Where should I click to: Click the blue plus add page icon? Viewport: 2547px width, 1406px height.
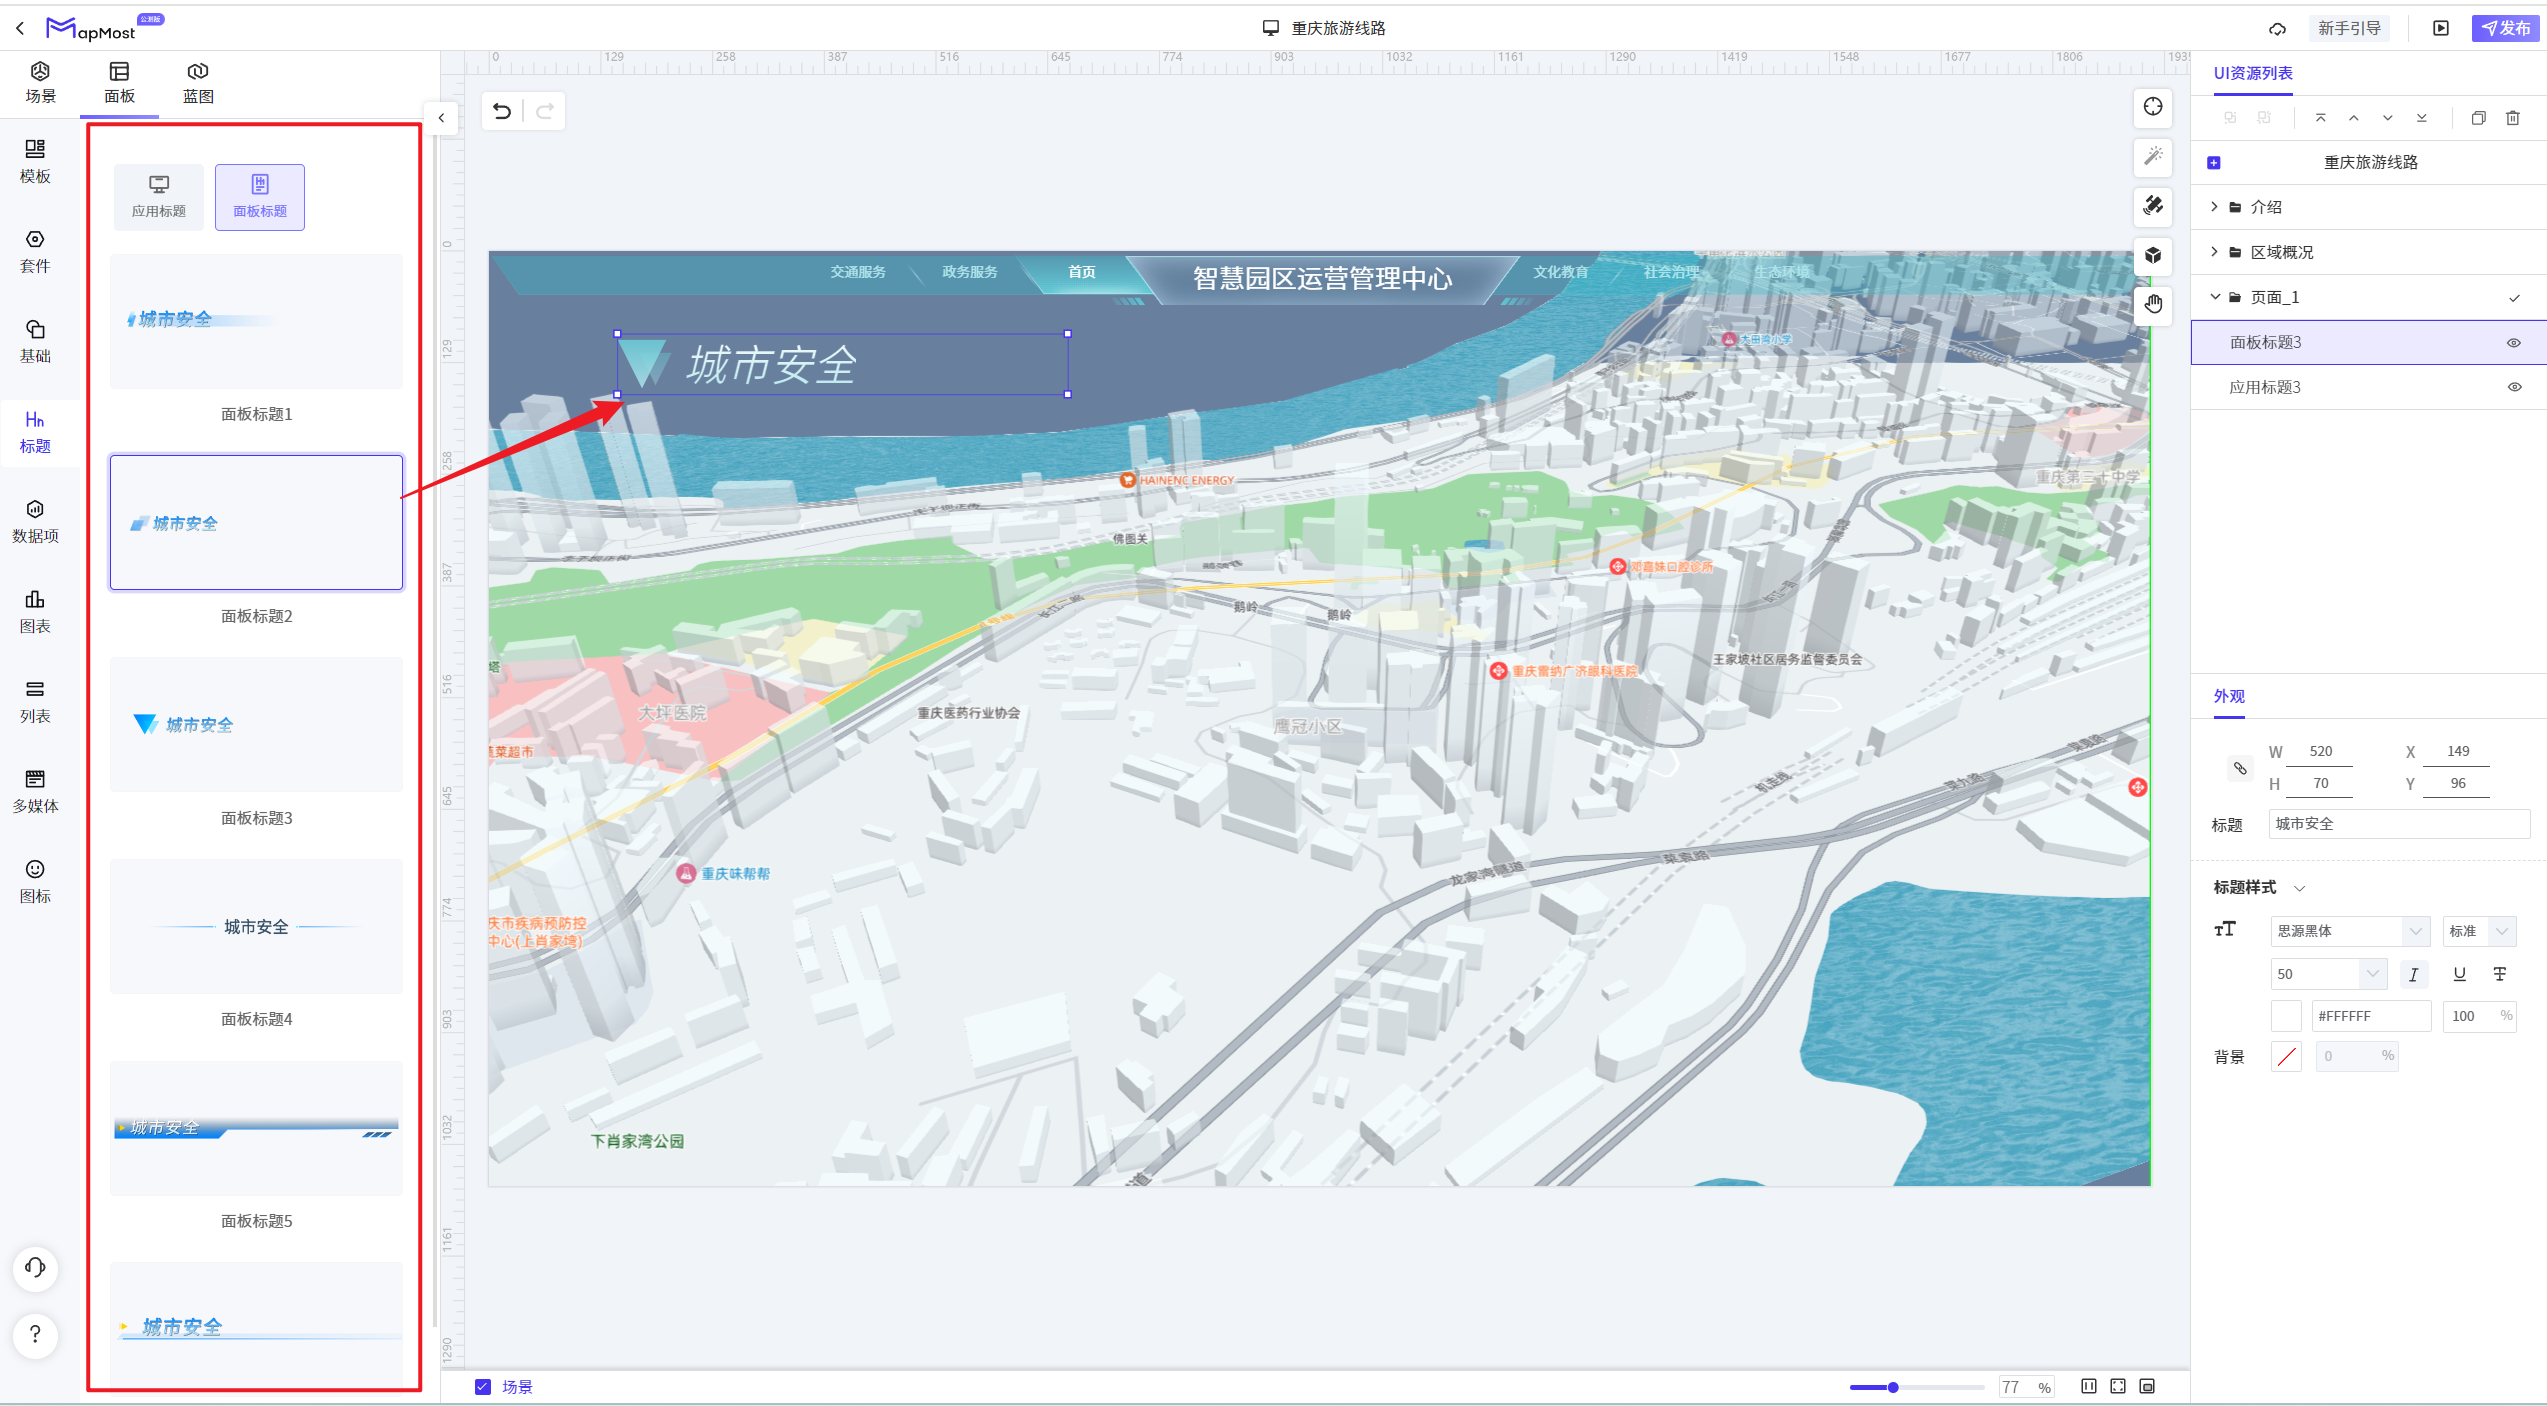(2214, 163)
